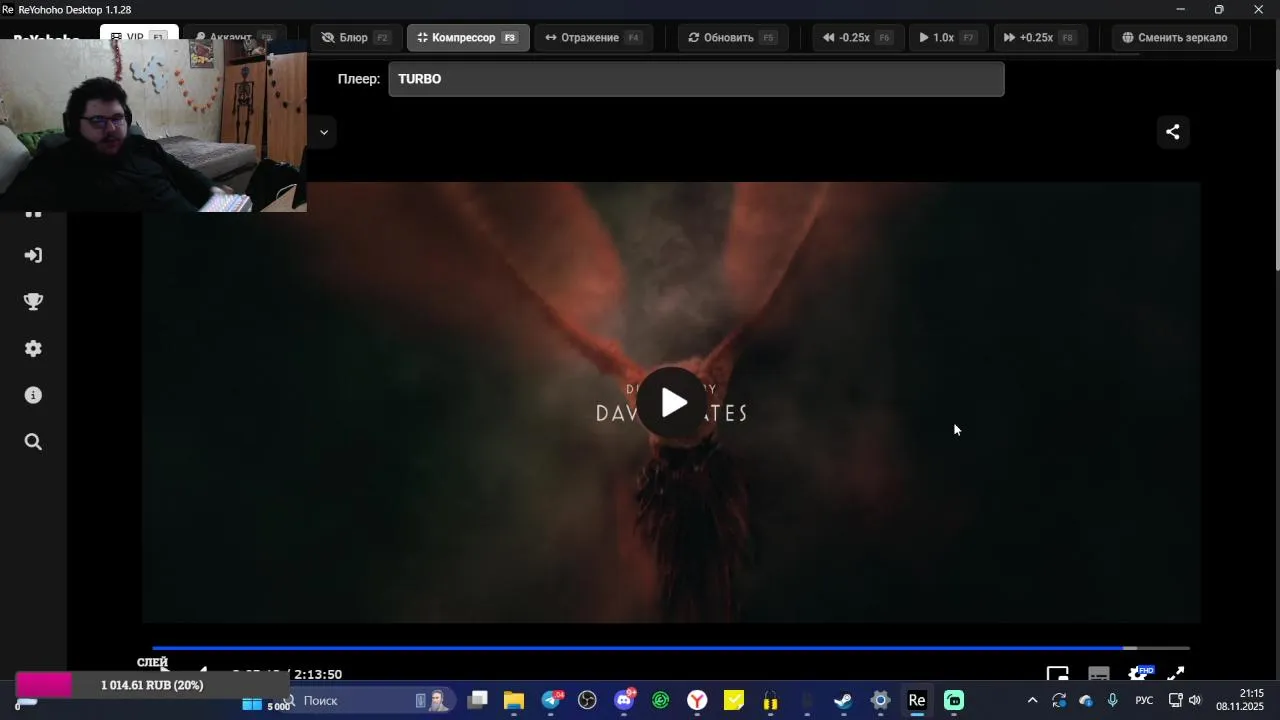The width and height of the screenshot is (1280, 720).
Task: Open Steam from the taskbar
Action: 843,701
